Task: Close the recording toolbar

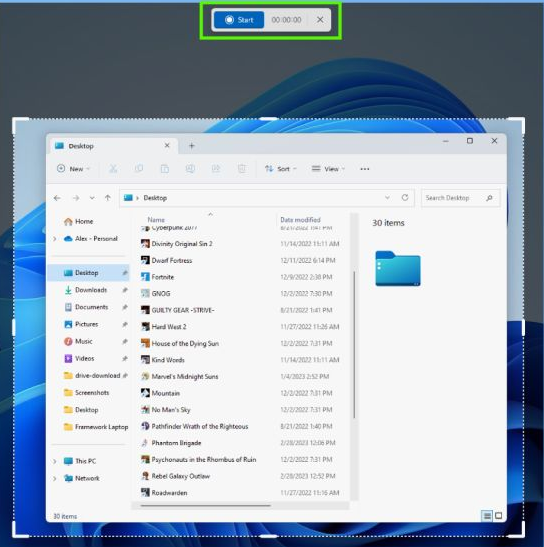Action: pyautogui.click(x=320, y=20)
